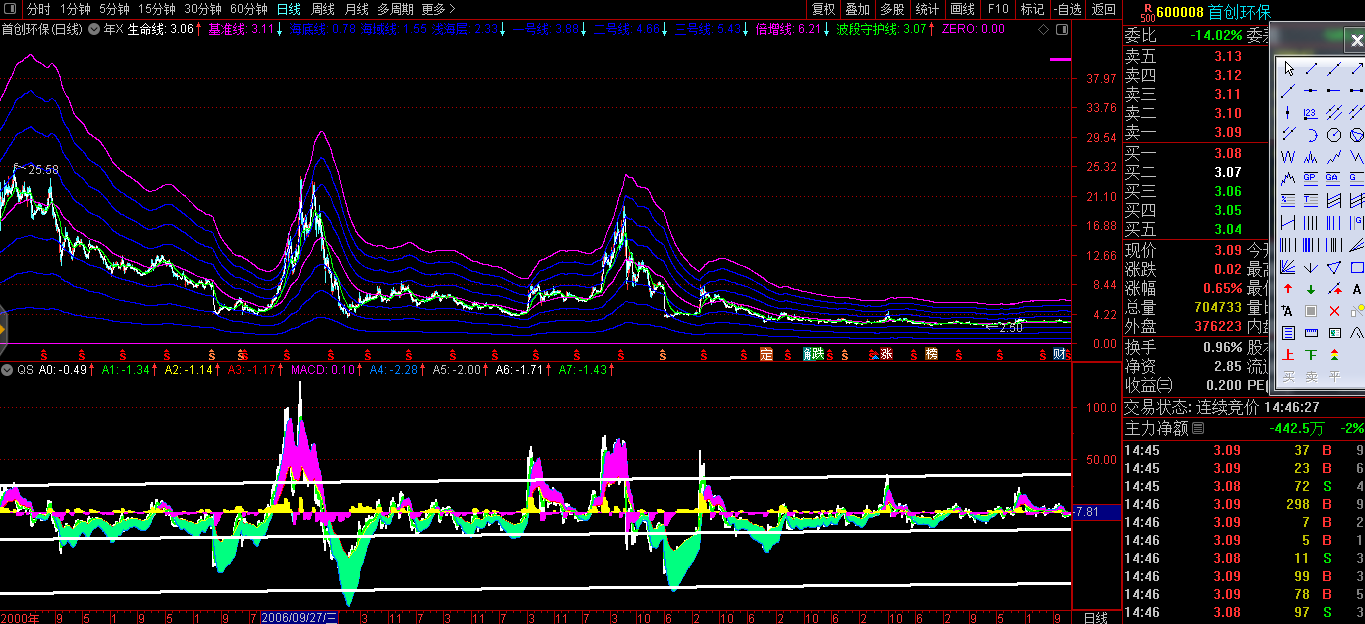Image resolution: width=1365 pixels, height=624 pixels.
Task: Click the 榜 event marker on timeline
Action: coord(931,354)
